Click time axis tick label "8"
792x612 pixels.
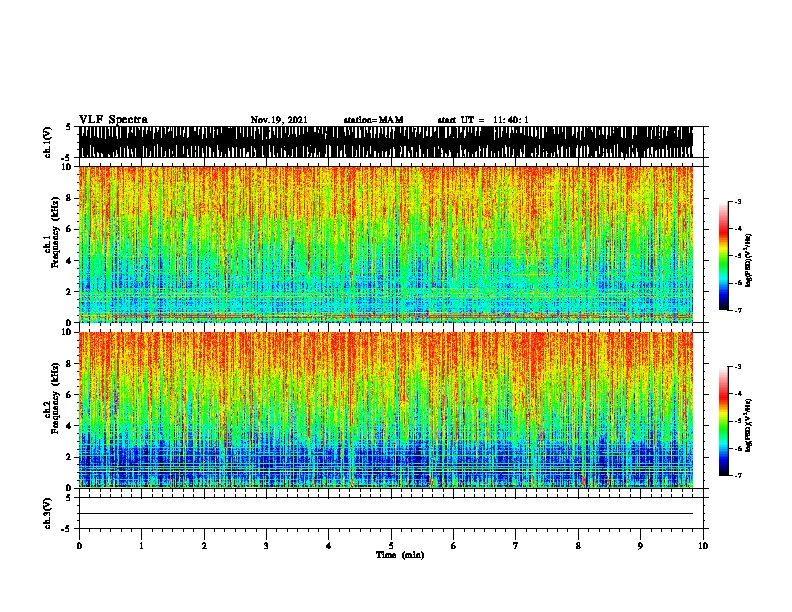pos(578,545)
